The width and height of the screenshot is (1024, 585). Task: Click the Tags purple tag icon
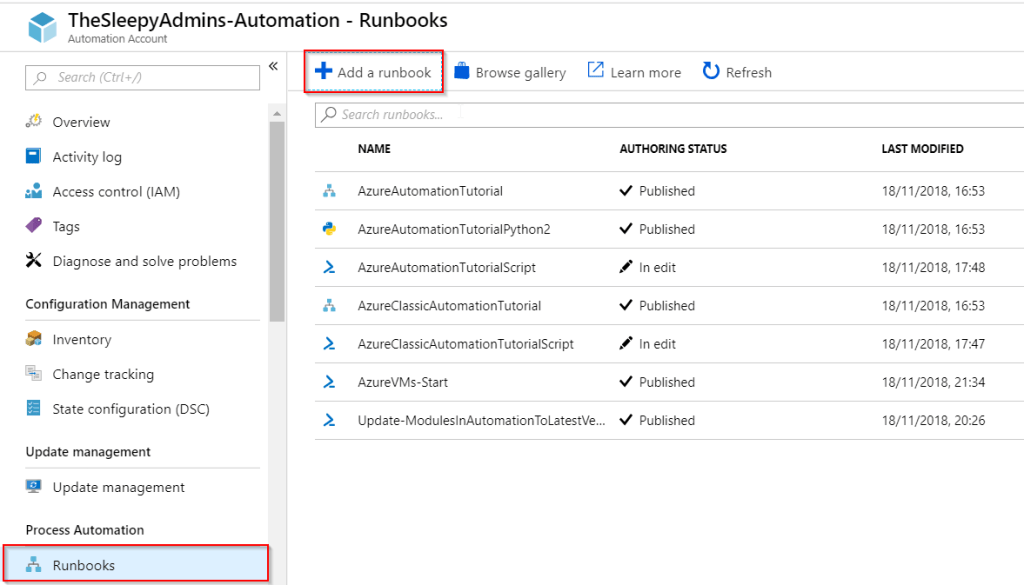(x=33, y=225)
